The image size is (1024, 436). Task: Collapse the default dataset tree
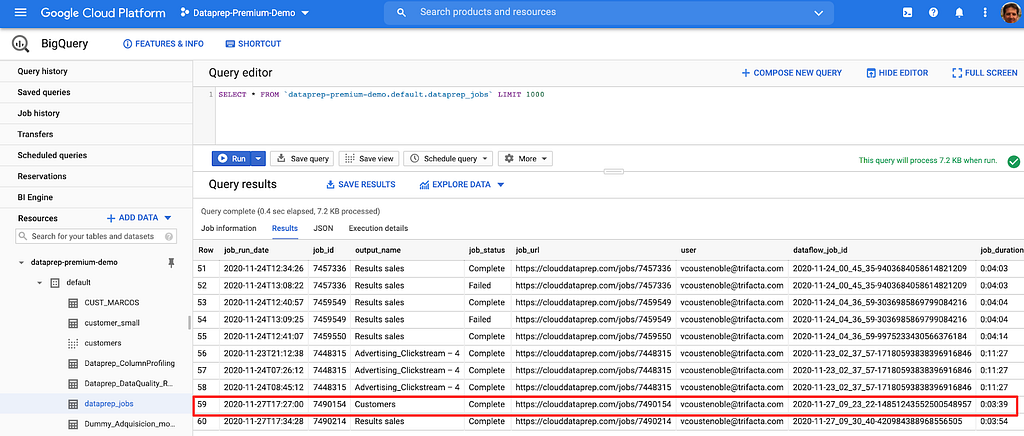pos(40,283)
